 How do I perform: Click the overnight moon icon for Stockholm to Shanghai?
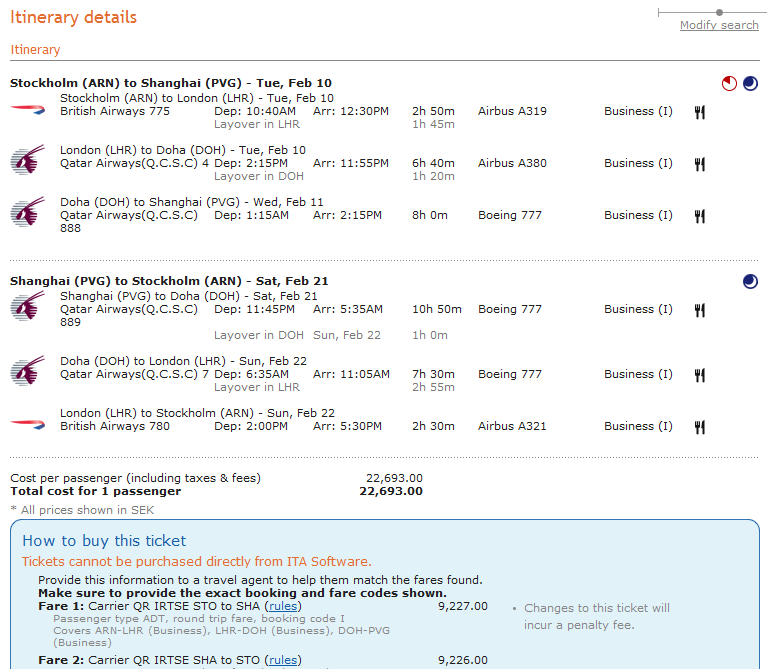[750, 84]
